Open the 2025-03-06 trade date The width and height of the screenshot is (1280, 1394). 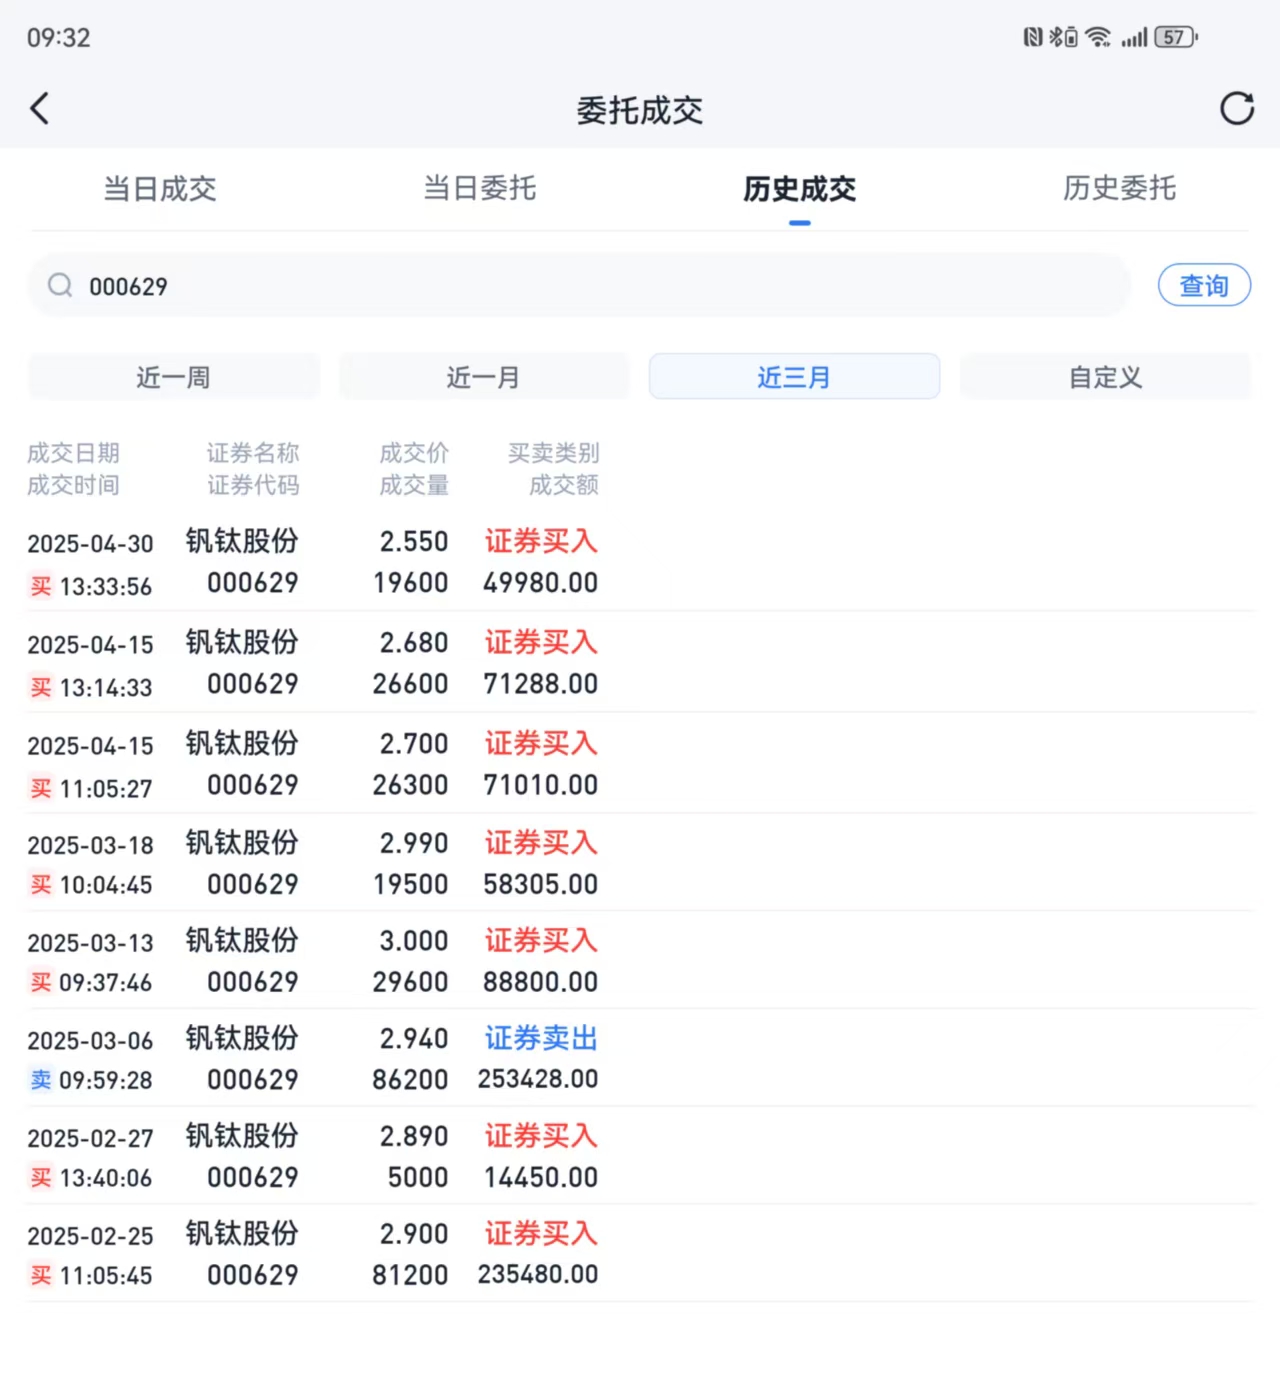click(x=90, y=1041)
